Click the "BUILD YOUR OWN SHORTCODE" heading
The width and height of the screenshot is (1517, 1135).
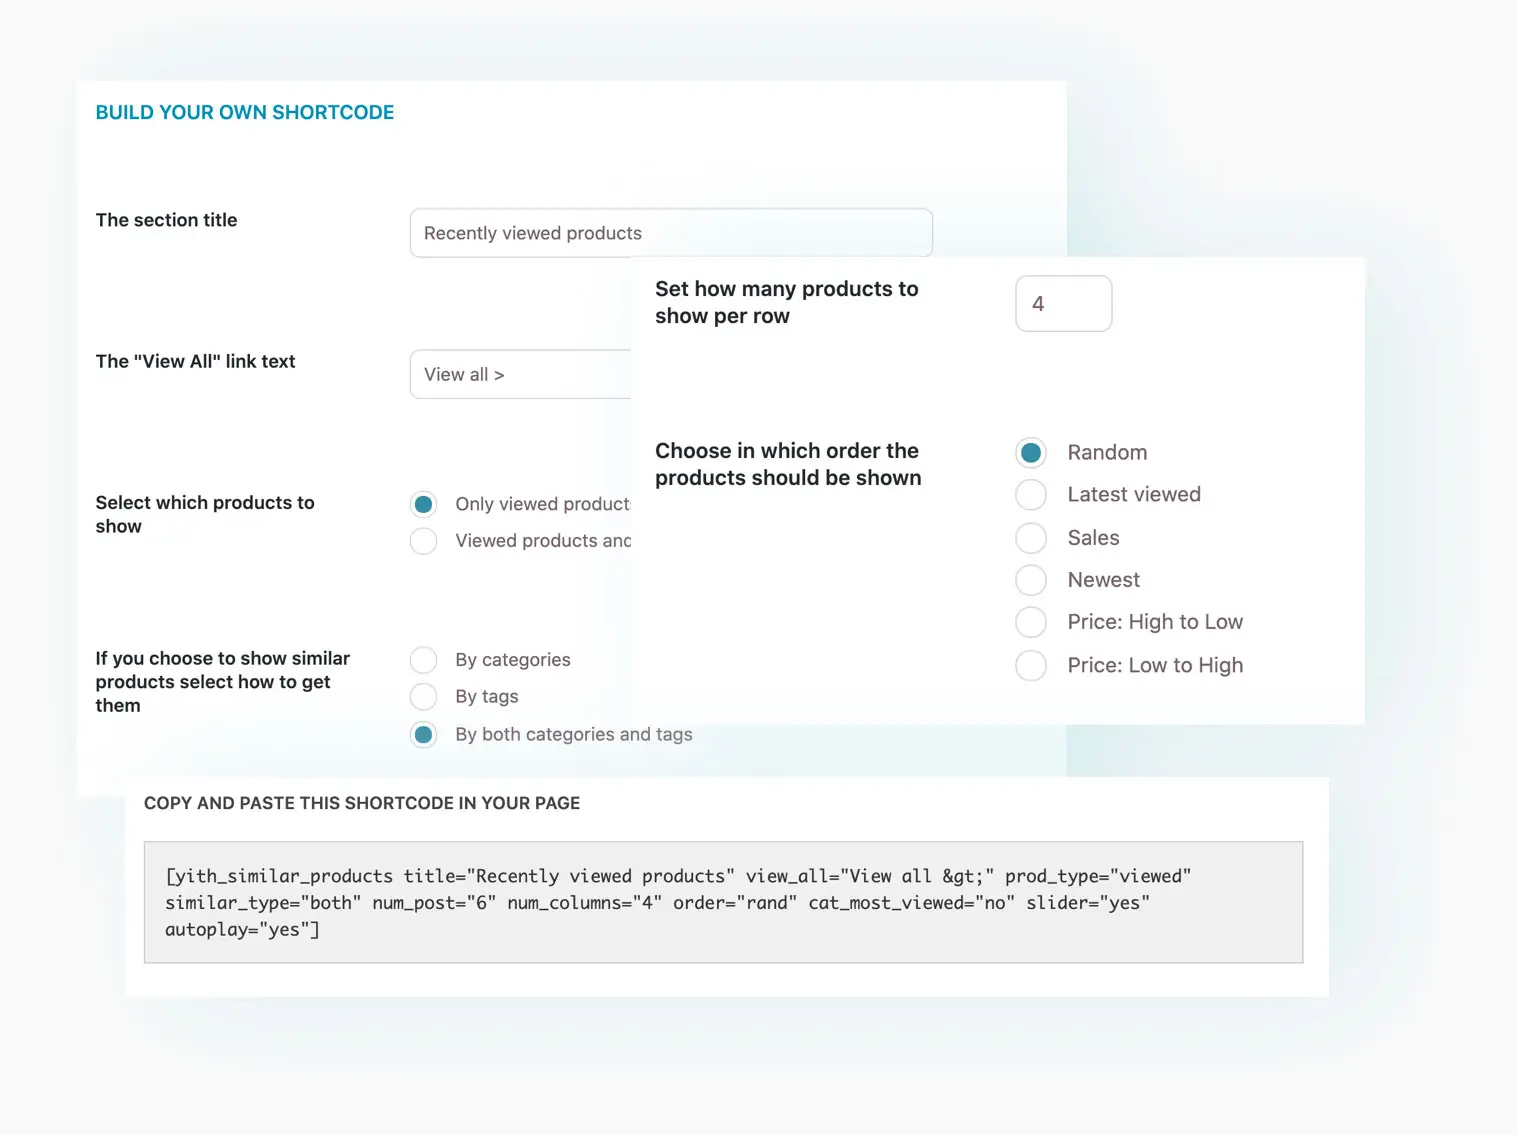click(x=245, y=113)
